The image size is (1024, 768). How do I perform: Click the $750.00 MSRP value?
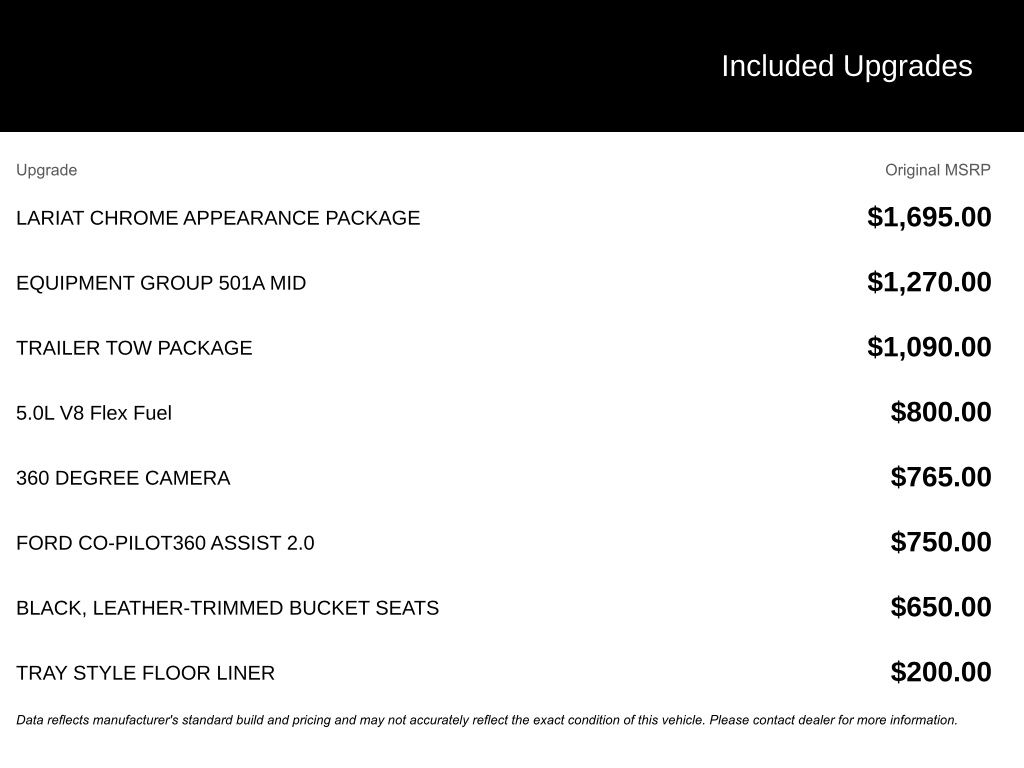coord(941,542)
